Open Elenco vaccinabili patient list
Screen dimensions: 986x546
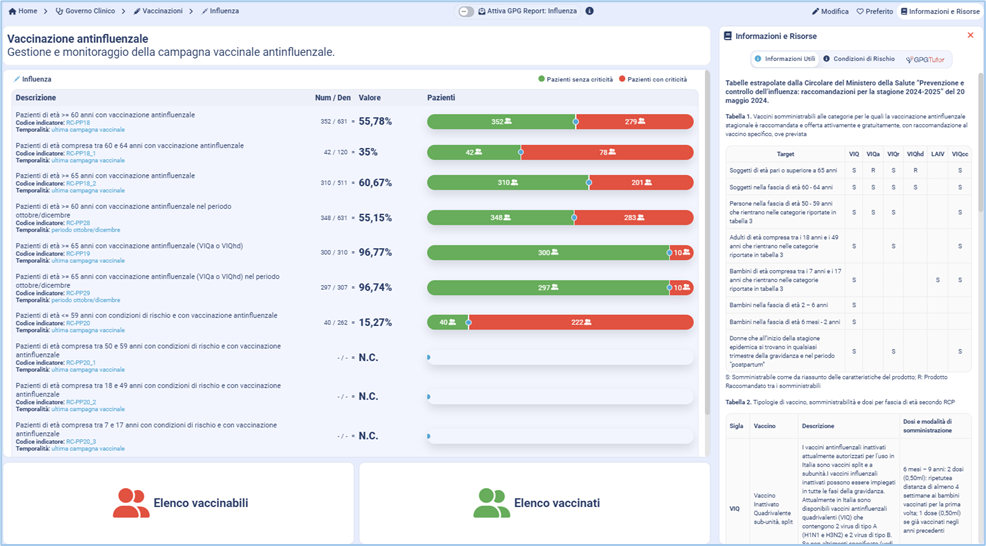point(180,503)
